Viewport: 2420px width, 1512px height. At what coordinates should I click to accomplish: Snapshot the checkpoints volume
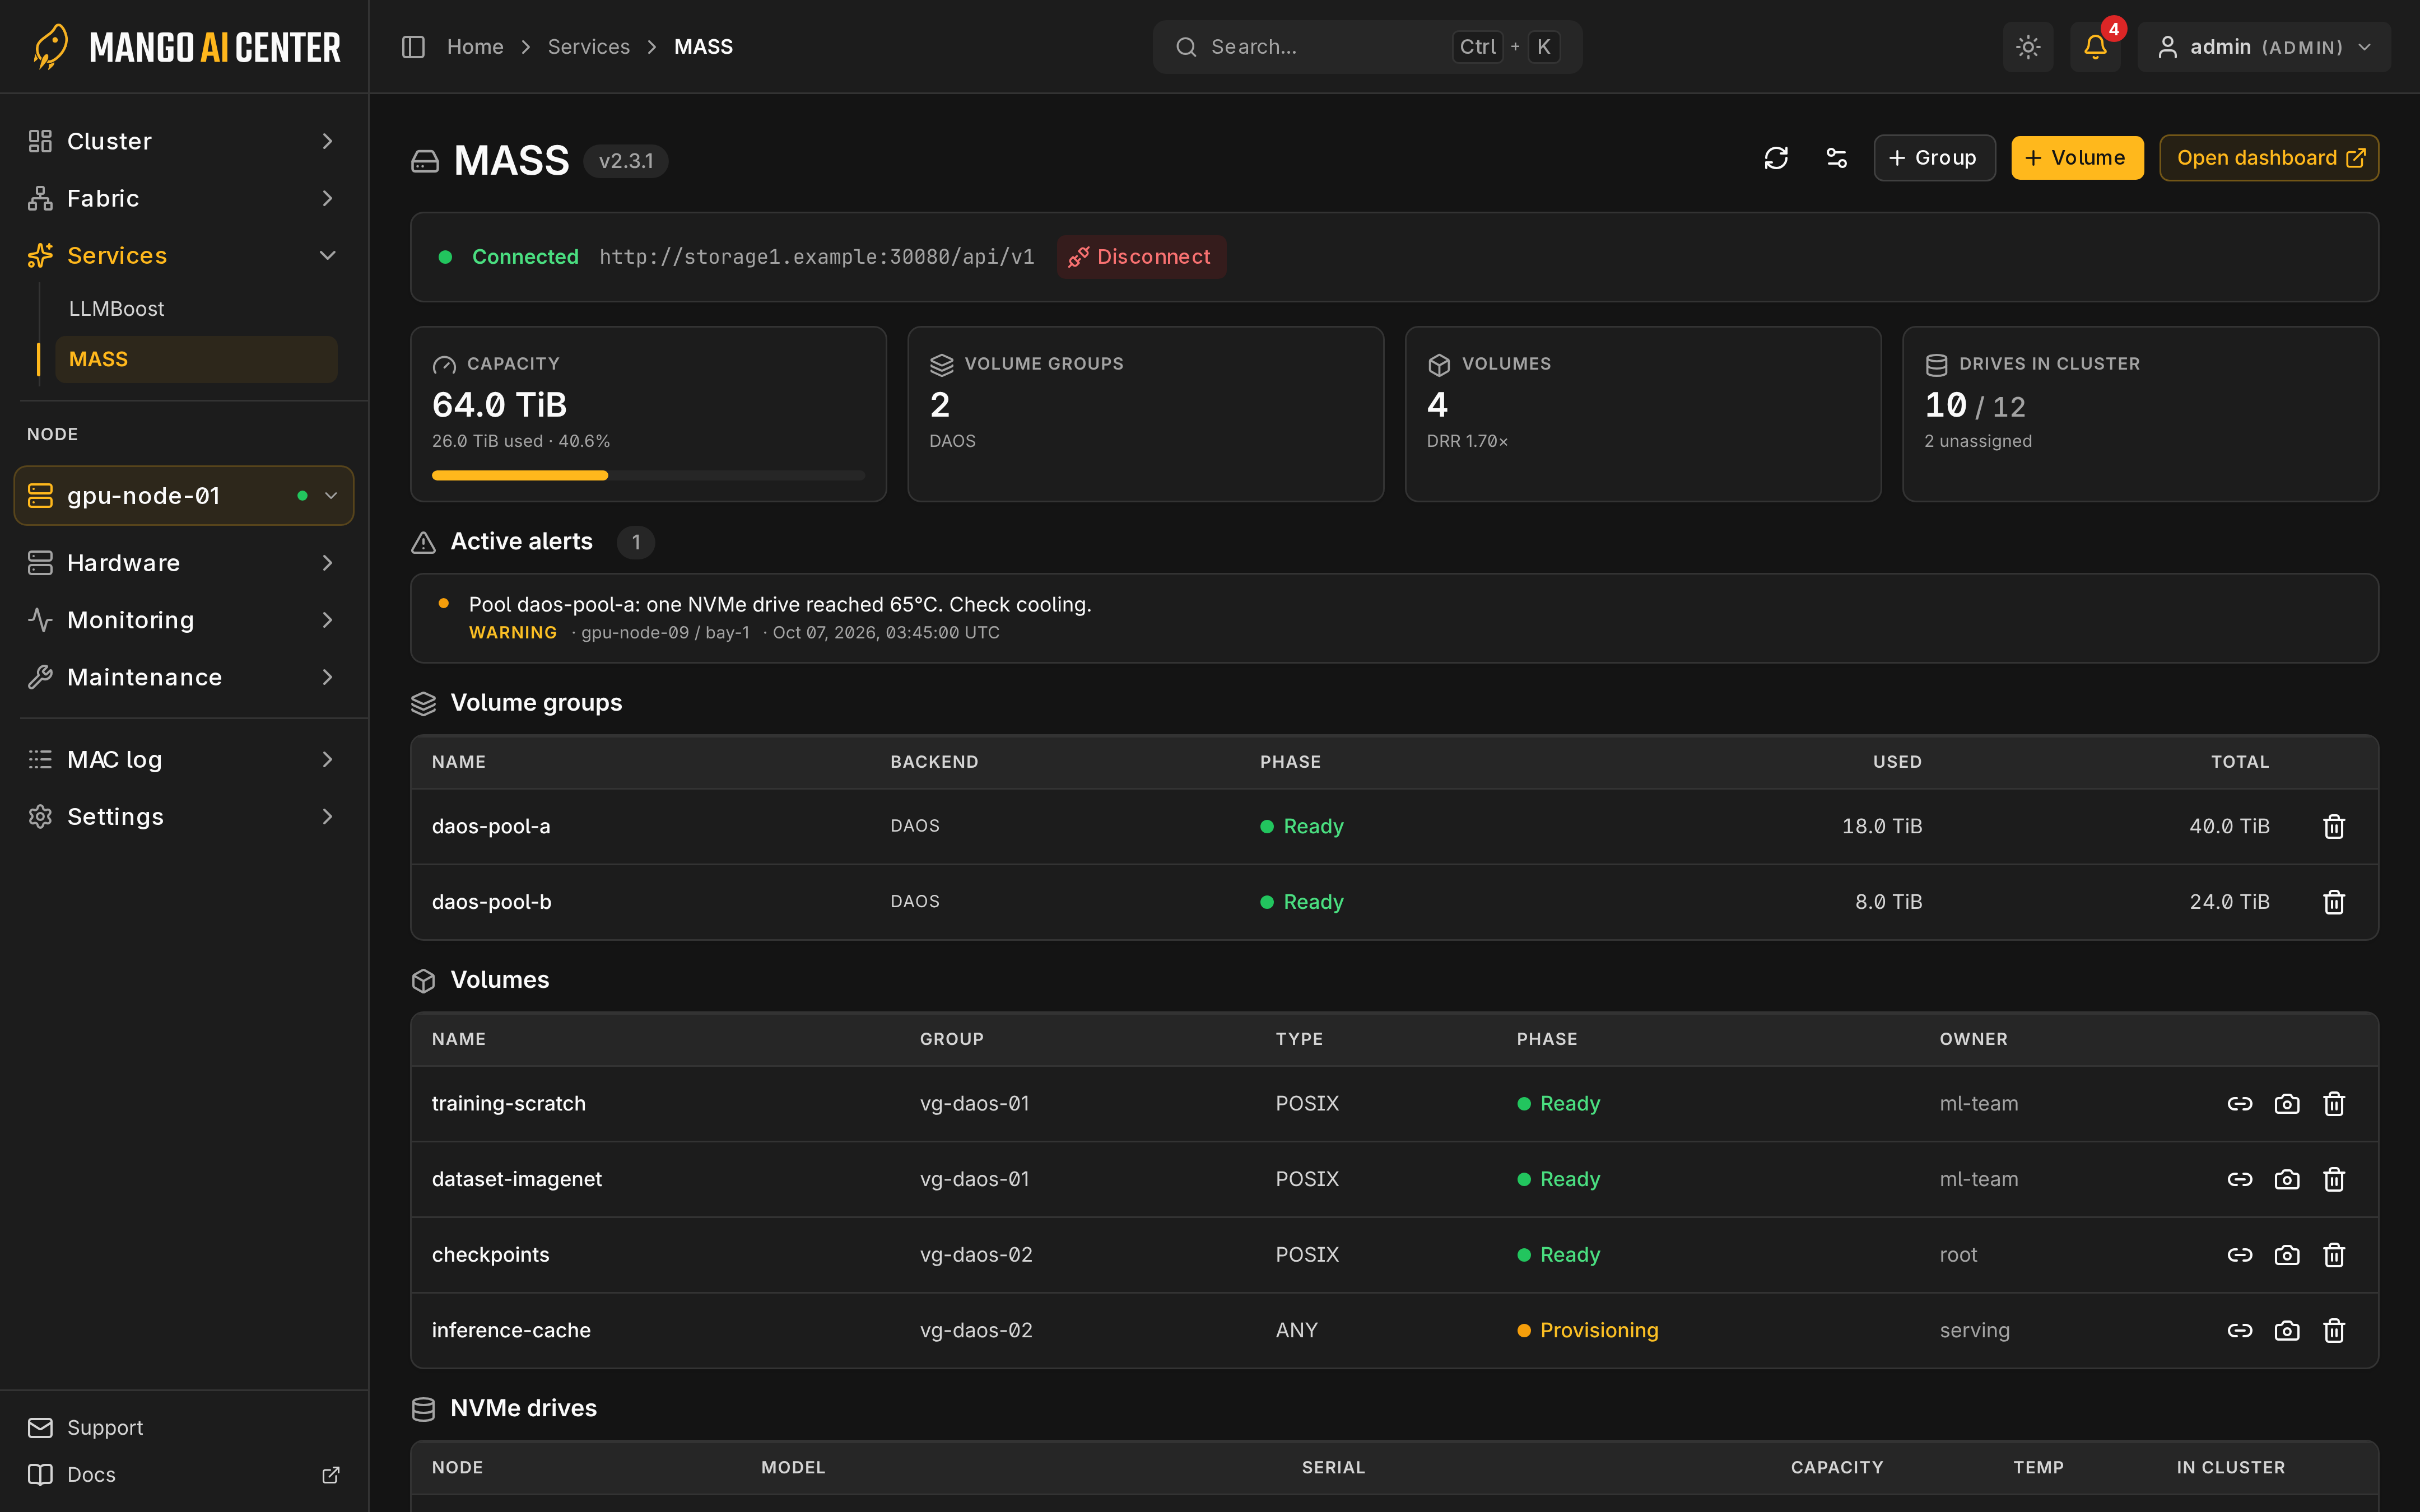coord(2287,1255)
